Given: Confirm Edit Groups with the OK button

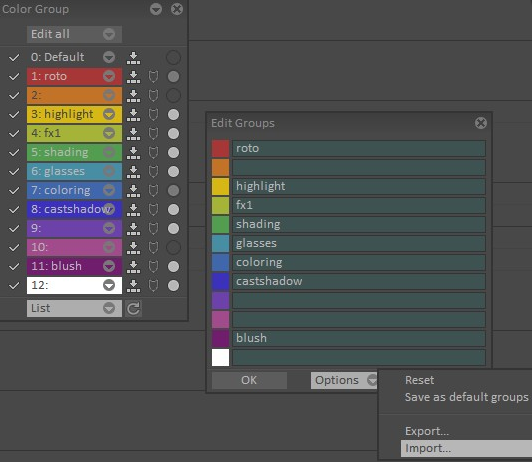Looking at the screenshot, I should click(x=249, y=380).
